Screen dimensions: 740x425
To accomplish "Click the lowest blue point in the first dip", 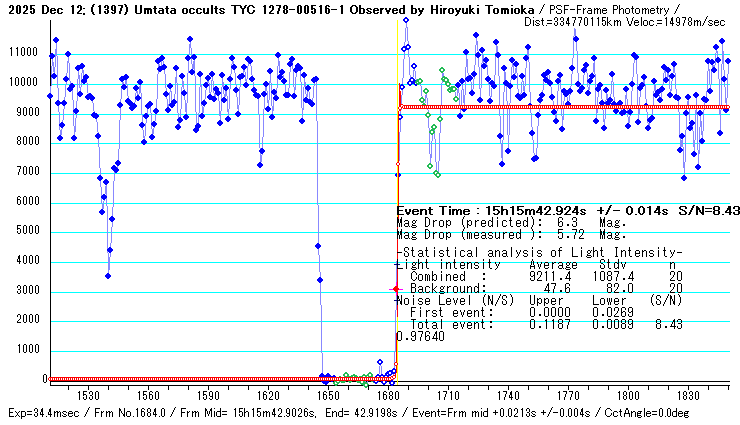I will (x=108, y=276).
